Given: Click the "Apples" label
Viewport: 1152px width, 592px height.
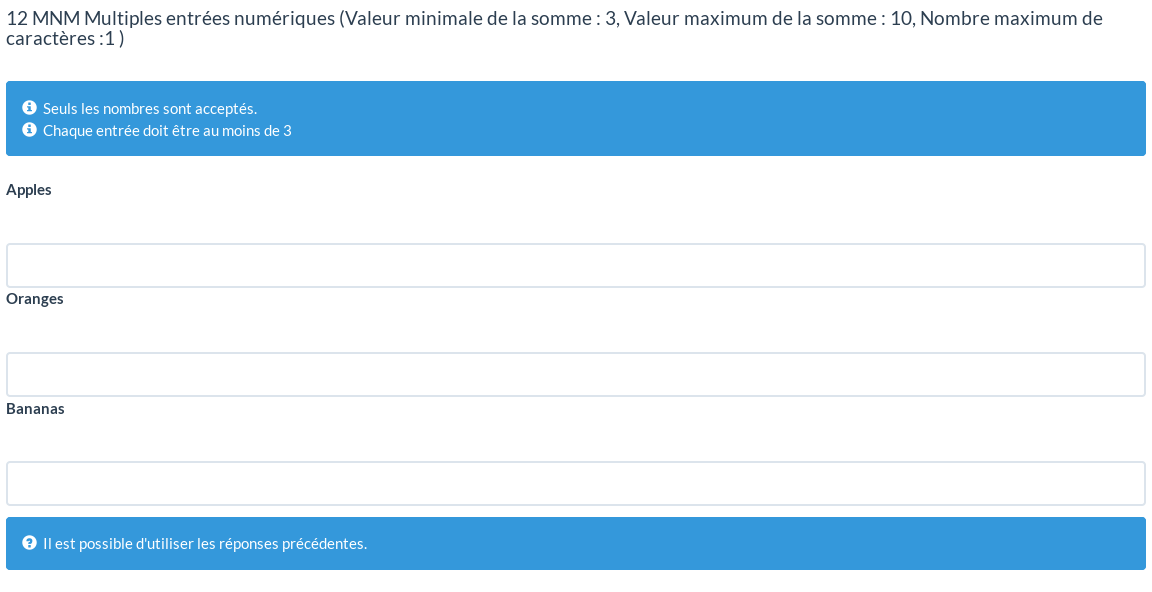Looking at the screenshot, I should (x=29, y=190).
